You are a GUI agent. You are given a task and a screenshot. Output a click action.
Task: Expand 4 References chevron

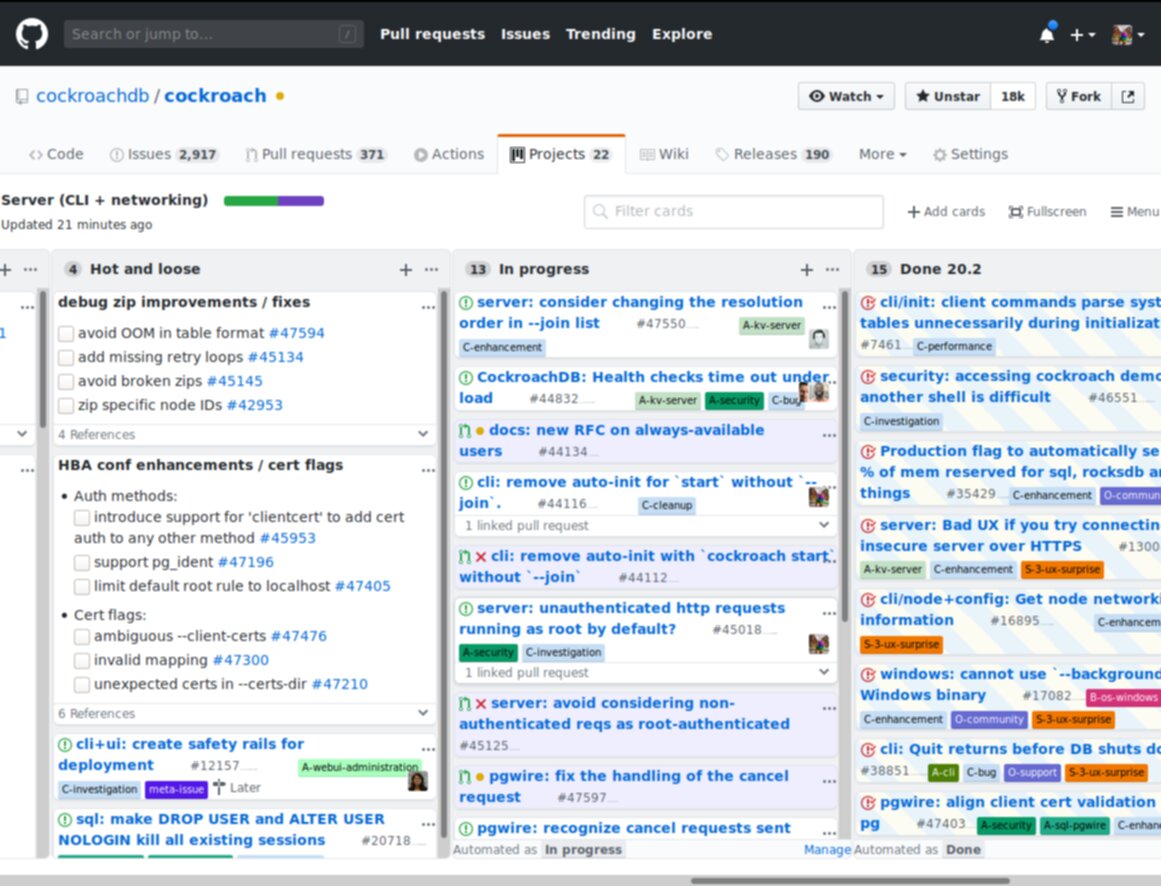click(x=423, y=434)
